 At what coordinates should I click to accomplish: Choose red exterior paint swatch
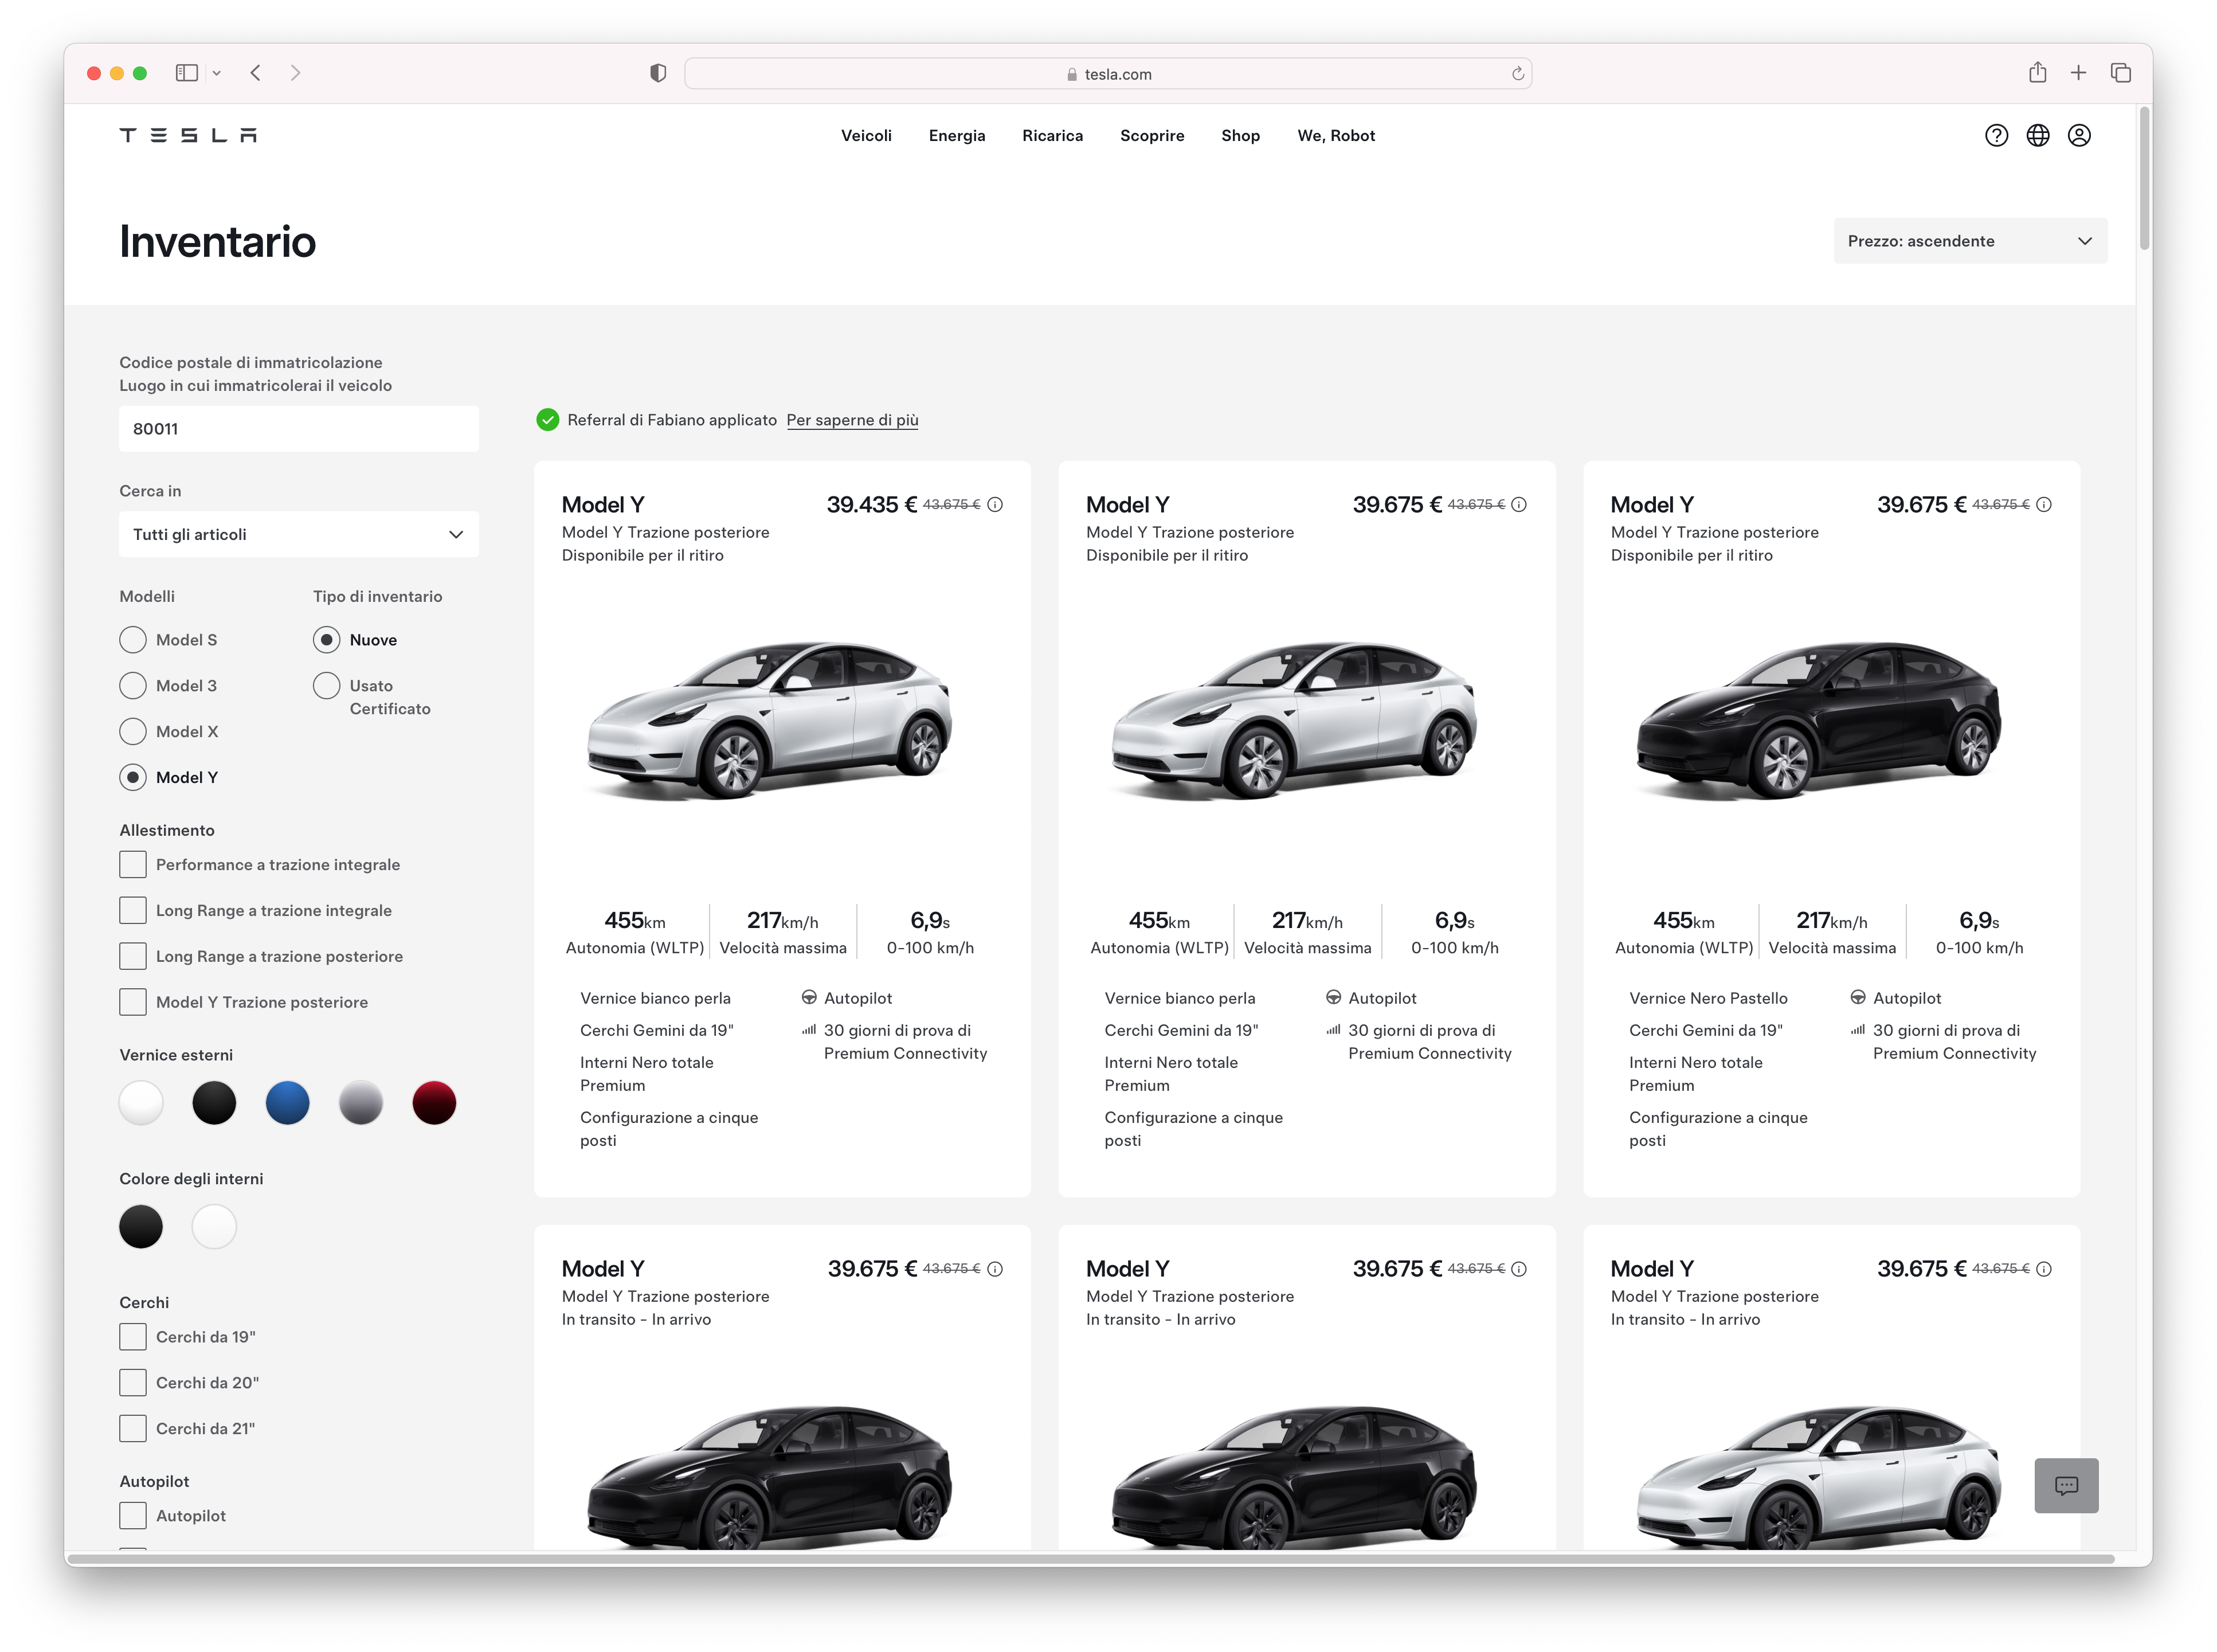(434, 1103)
